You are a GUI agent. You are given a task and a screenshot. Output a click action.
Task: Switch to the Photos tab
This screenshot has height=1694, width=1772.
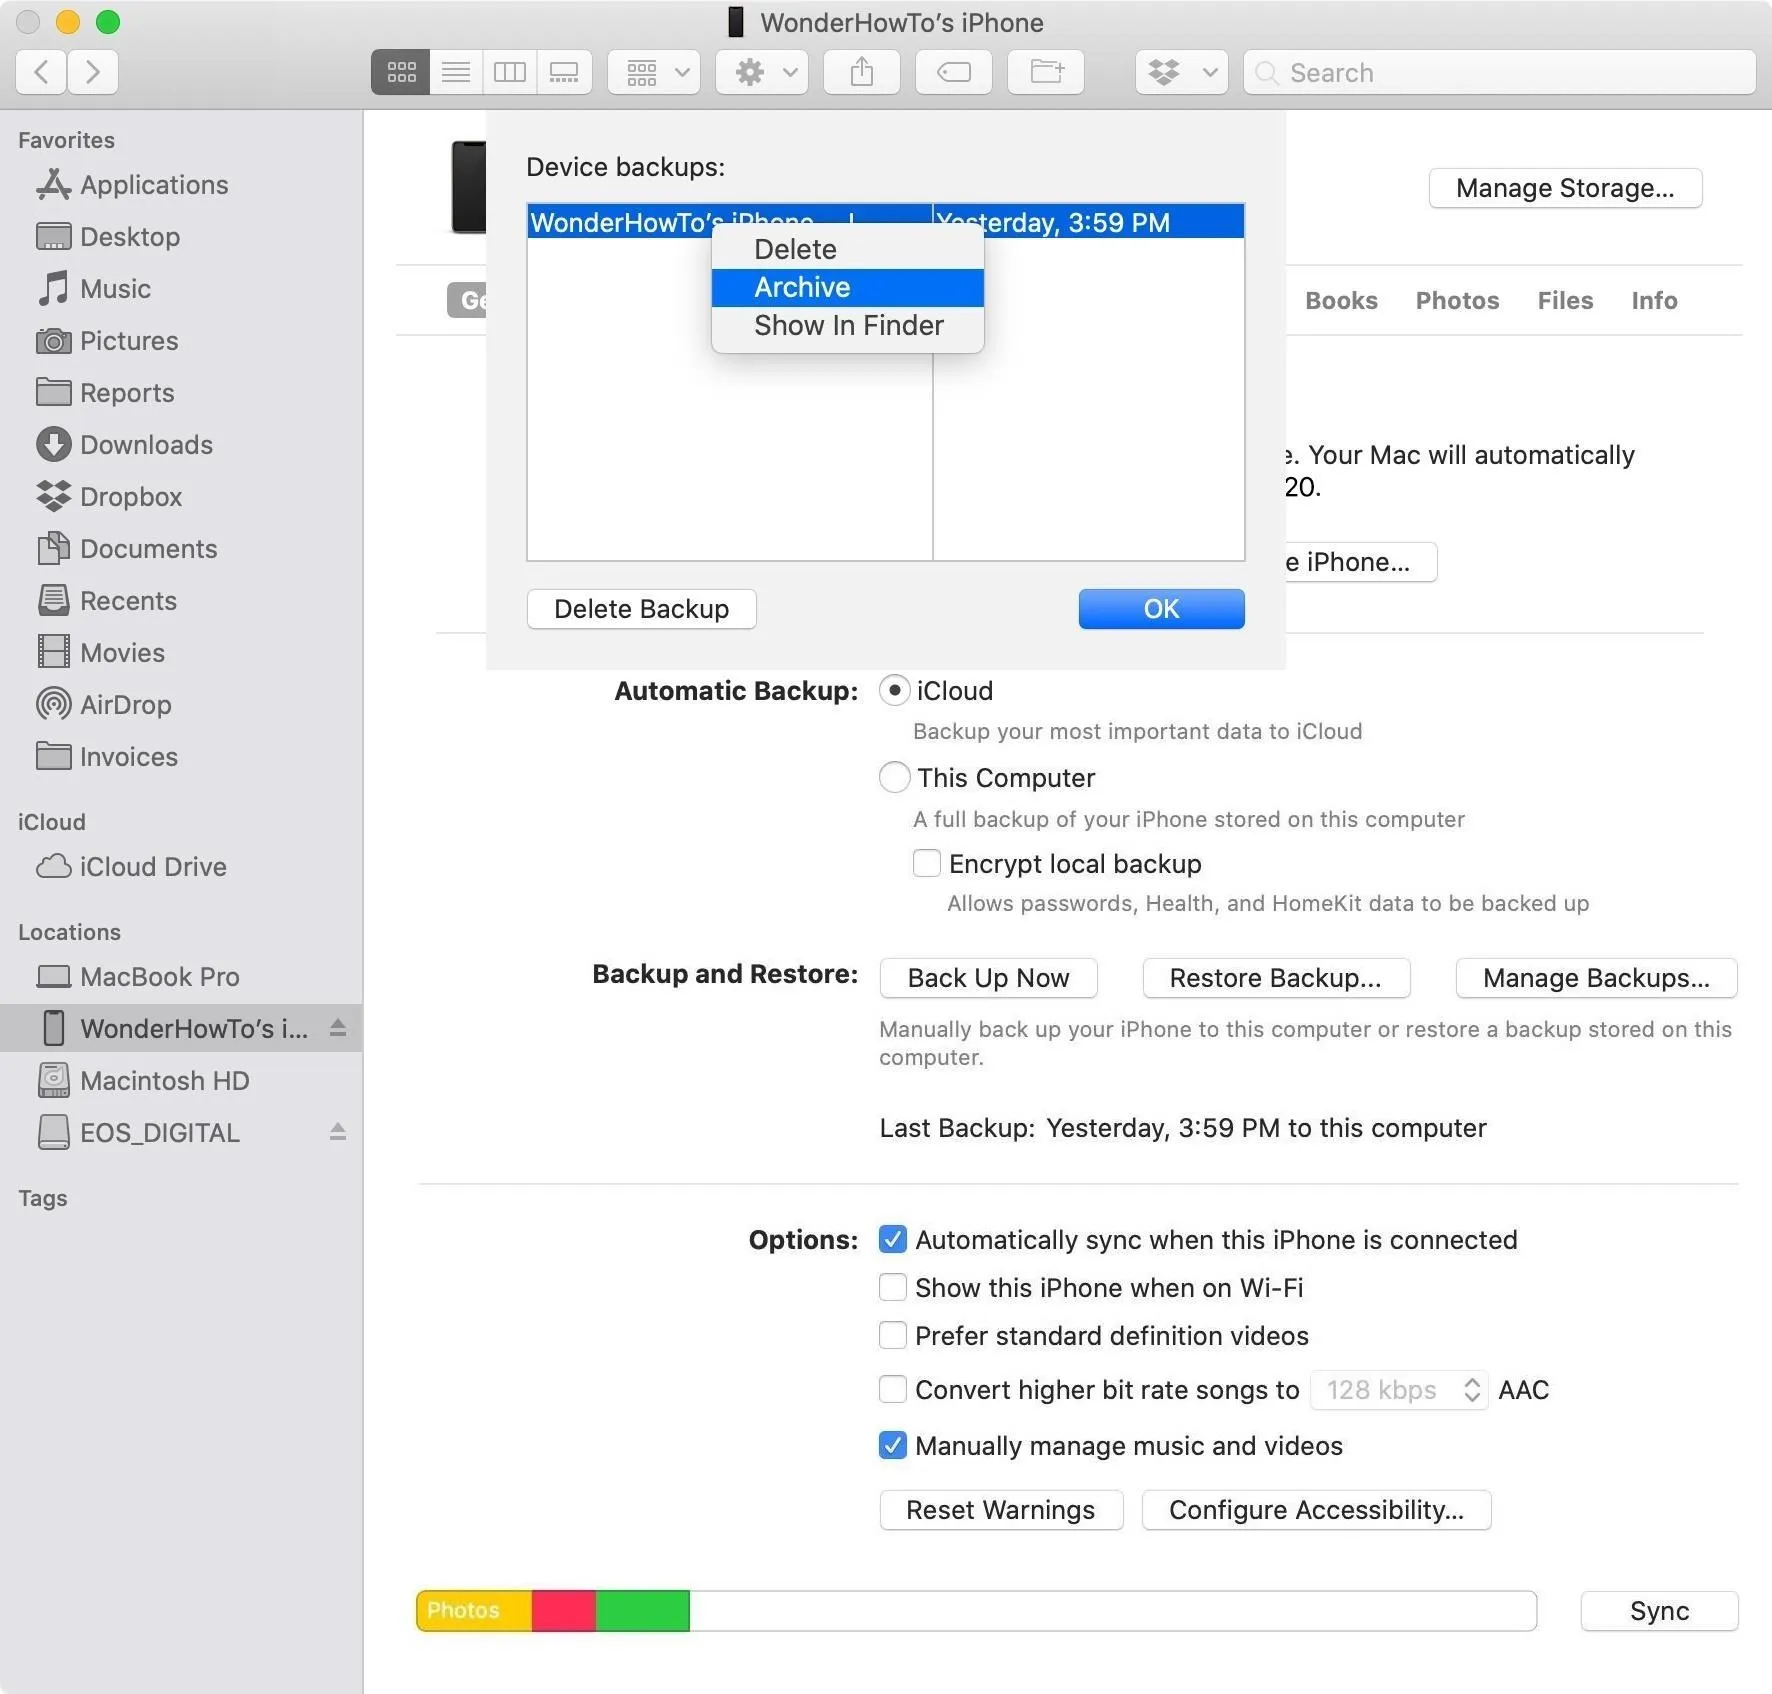tap(1457, 301)
